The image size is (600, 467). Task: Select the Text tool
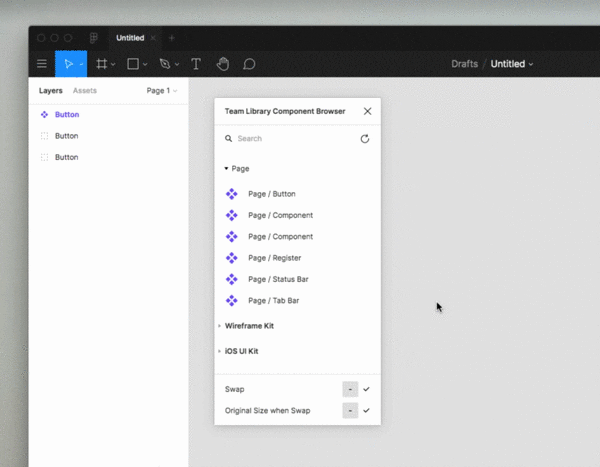[196, 64]
